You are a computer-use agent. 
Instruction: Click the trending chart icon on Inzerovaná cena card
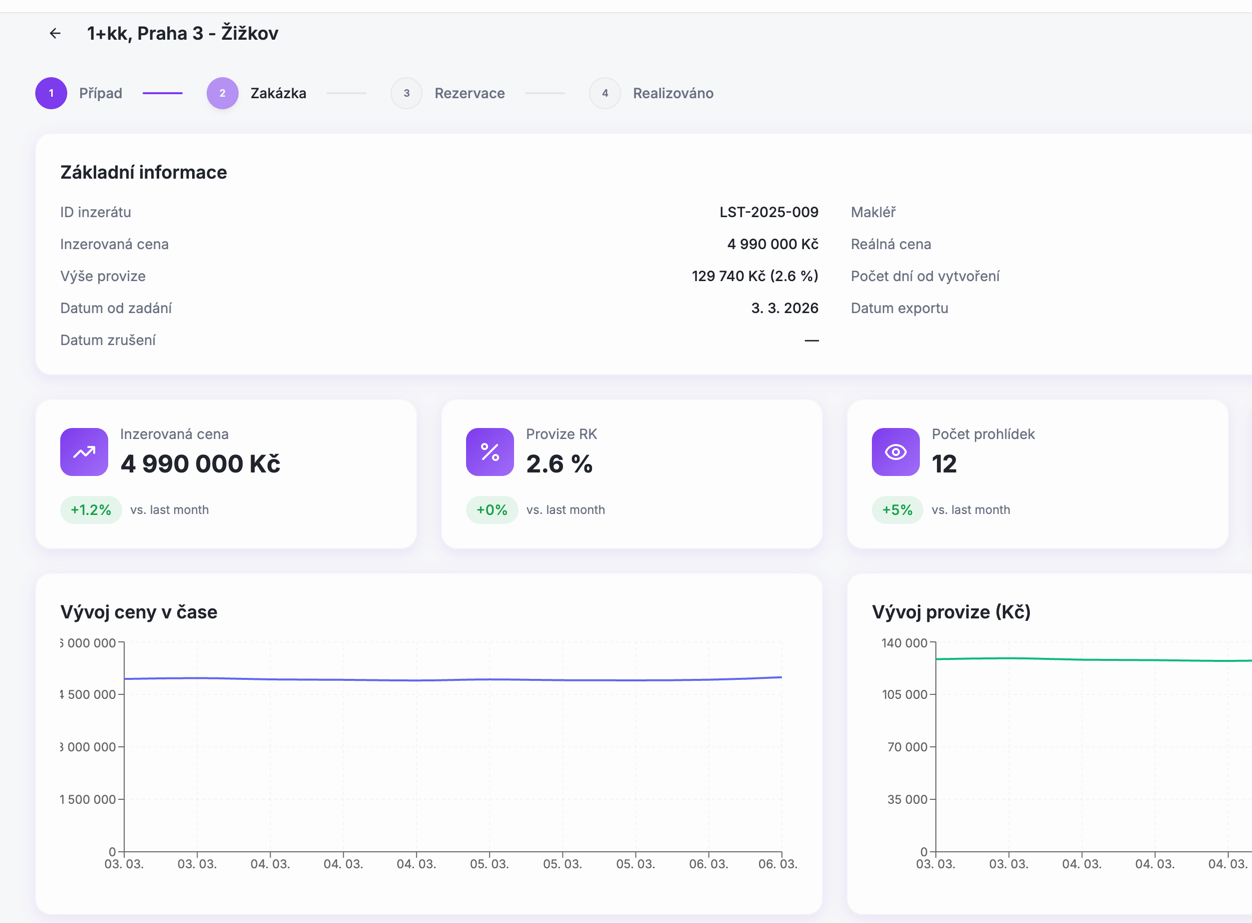[83, 452]
